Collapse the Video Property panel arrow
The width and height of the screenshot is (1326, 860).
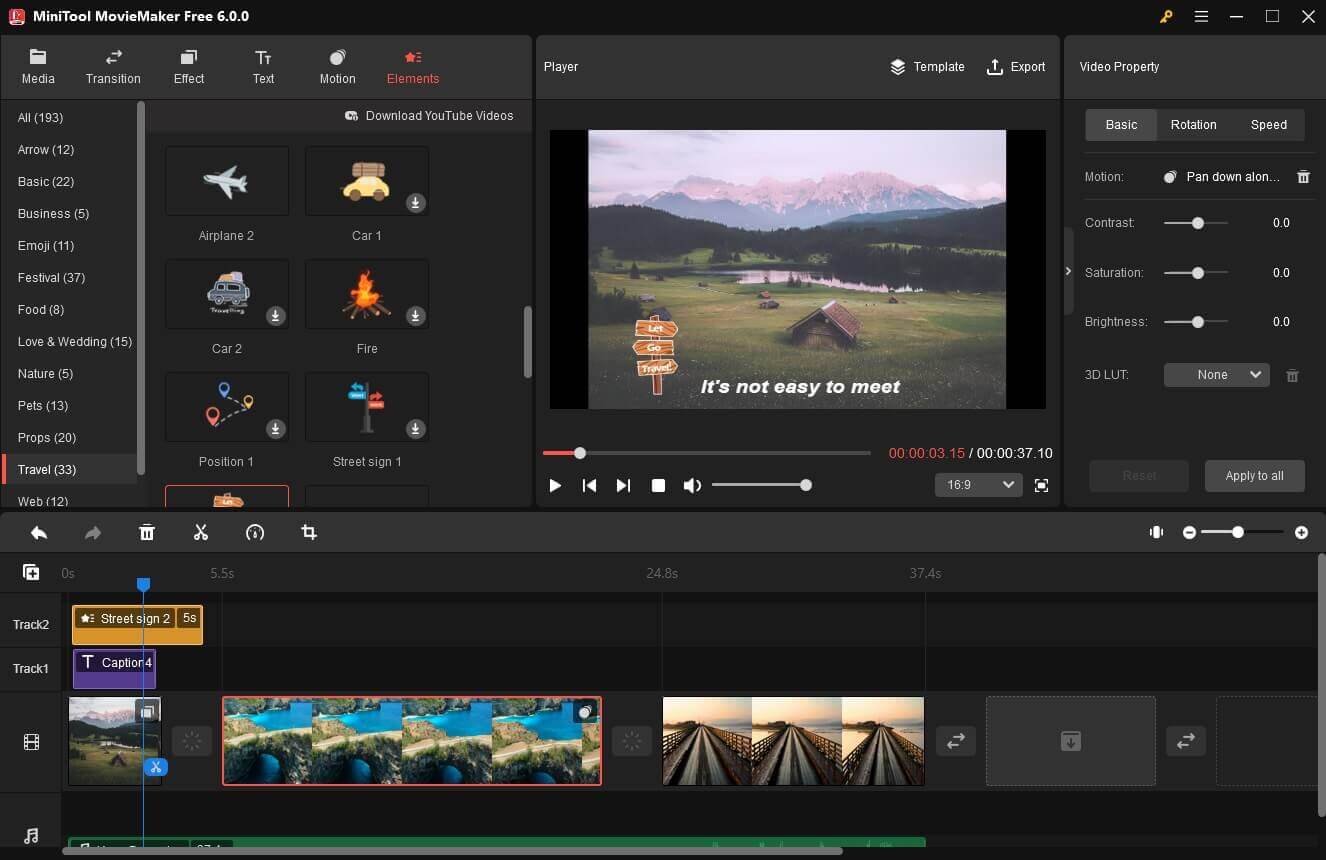(x=1067, y=272)
